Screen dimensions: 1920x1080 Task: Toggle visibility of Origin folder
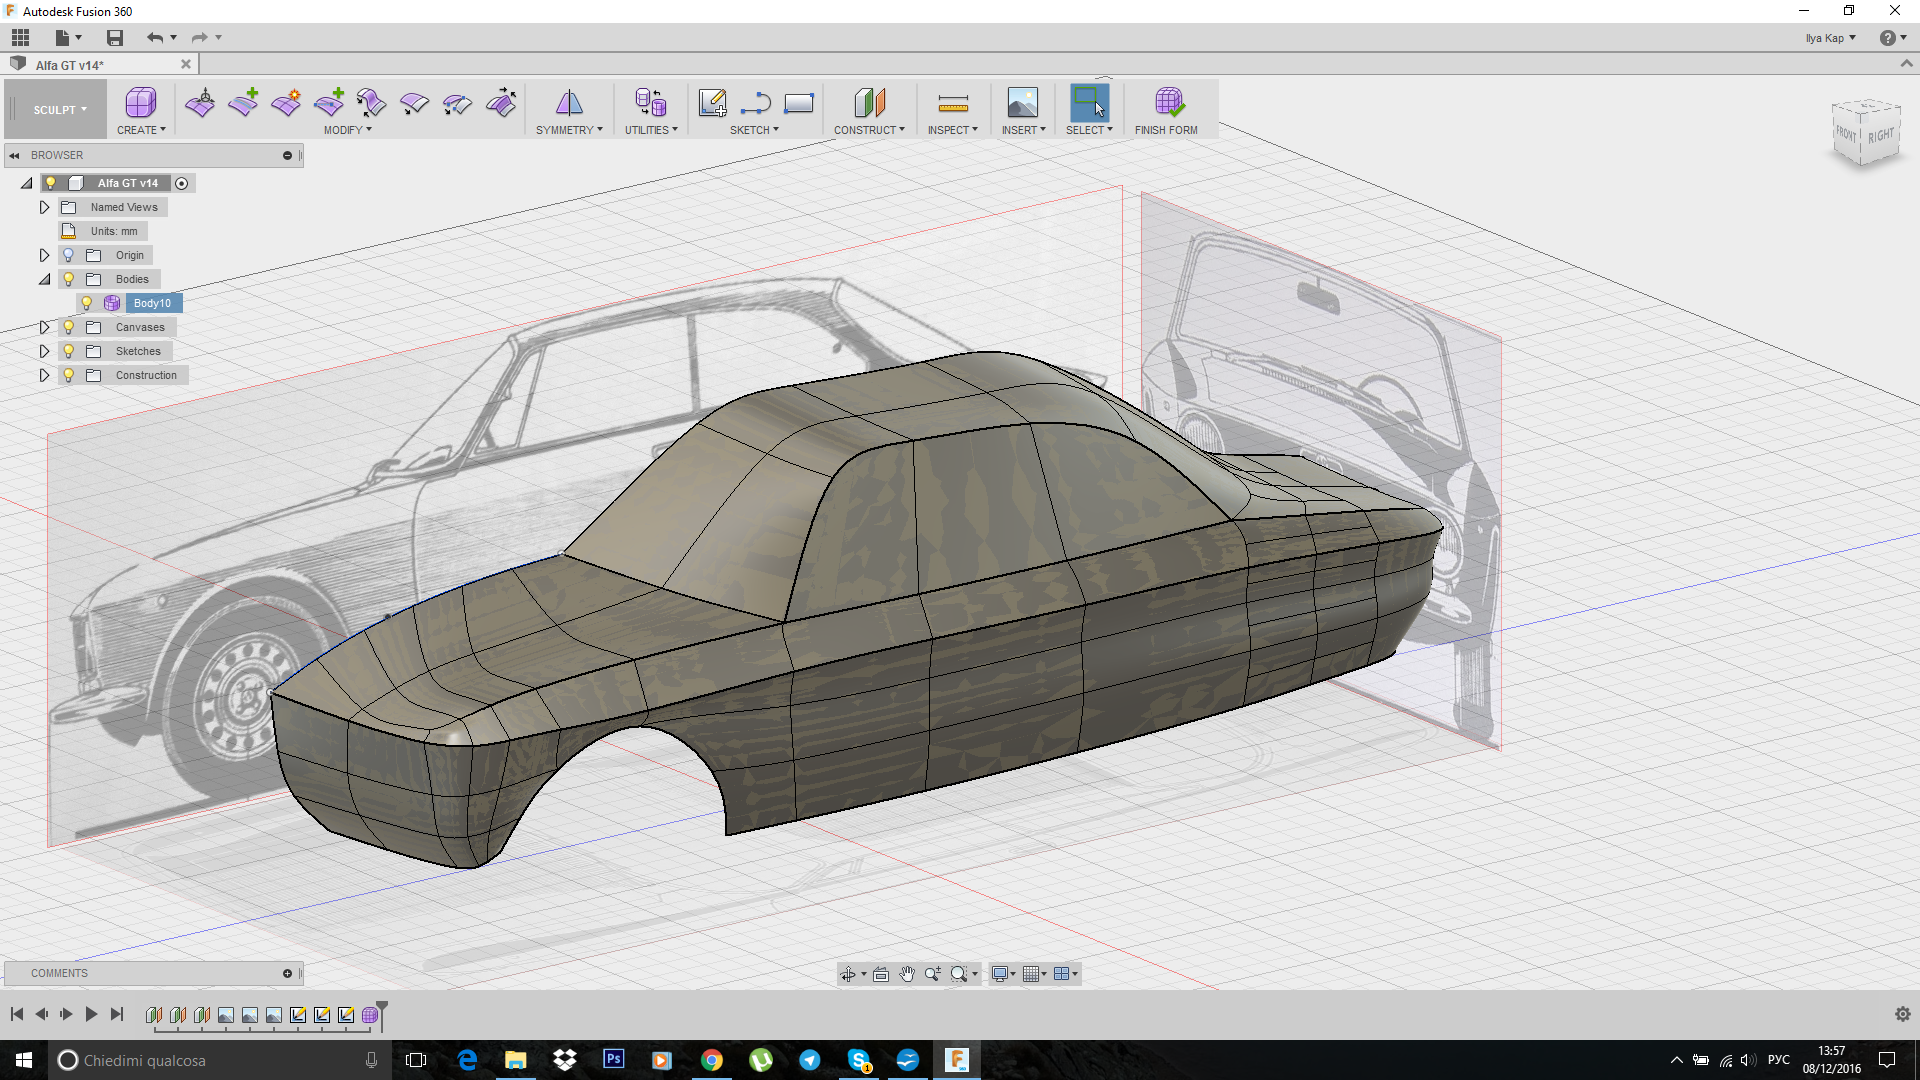point(69,253)
